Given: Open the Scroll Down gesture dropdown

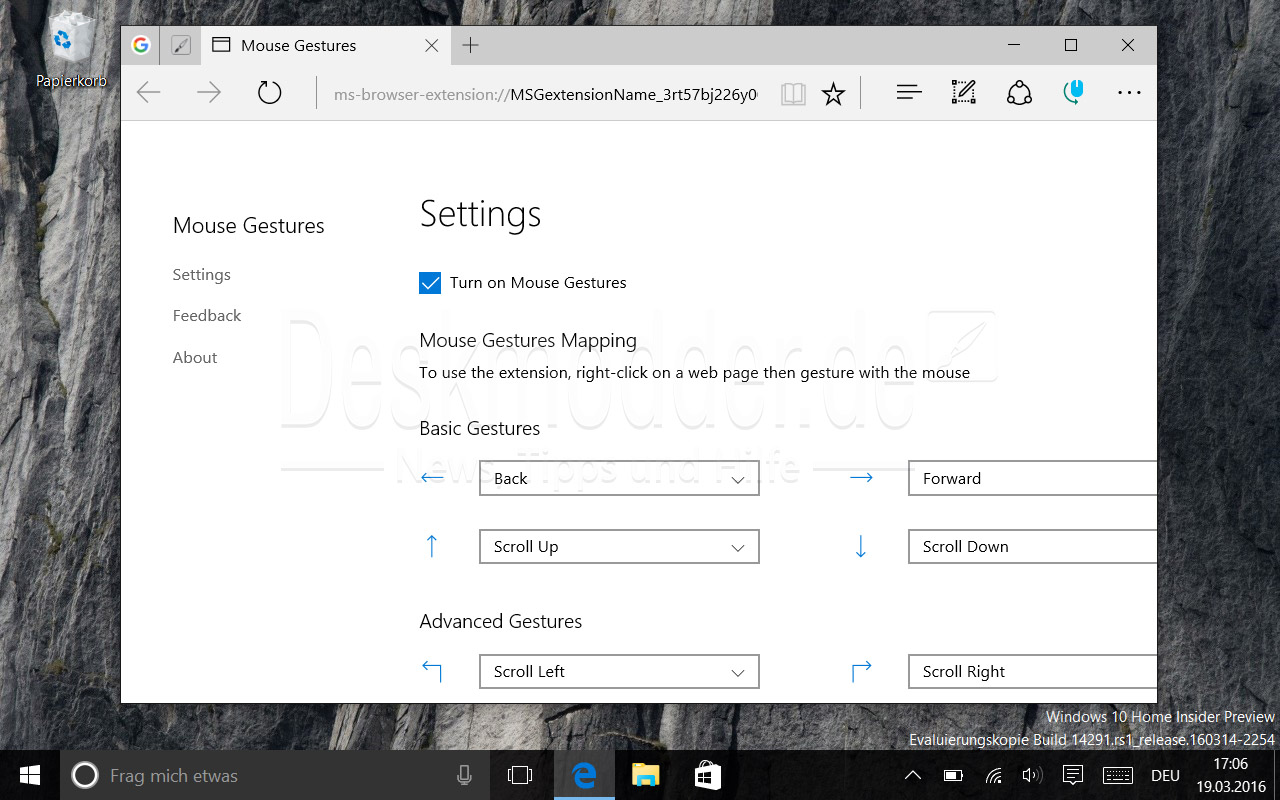Looking at the screenshot, I should coord(1033,546).
